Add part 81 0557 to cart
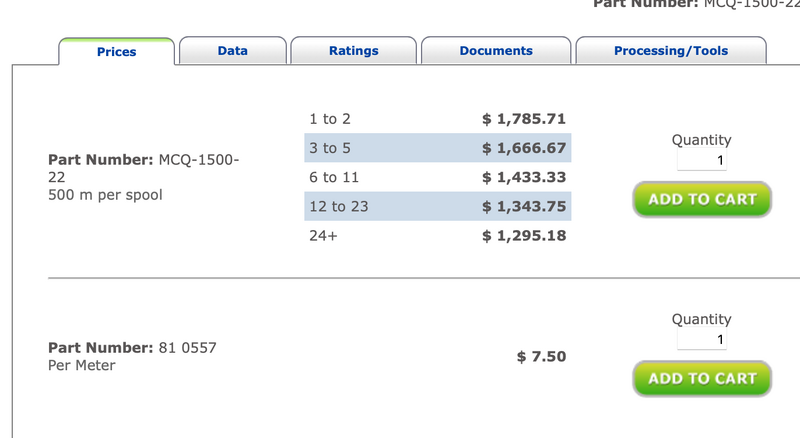Viewport: 800px width, 438px height. 702,378
